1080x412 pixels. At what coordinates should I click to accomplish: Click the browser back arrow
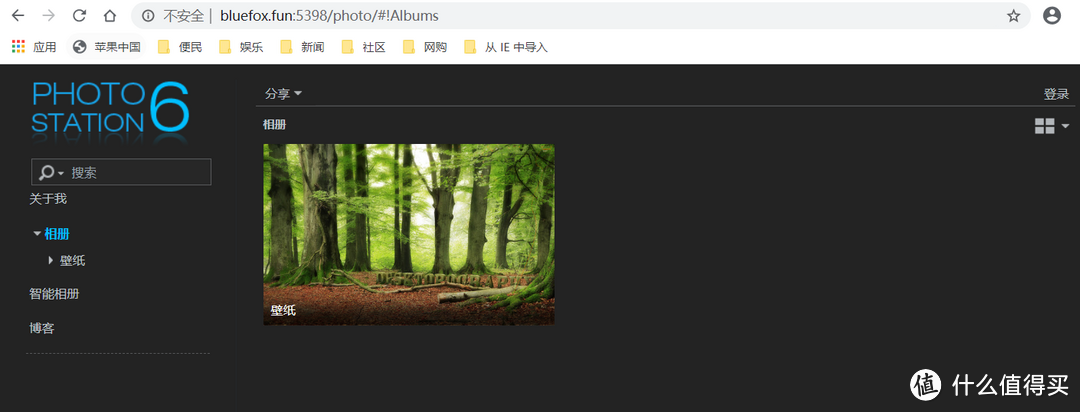coord(19,16)
